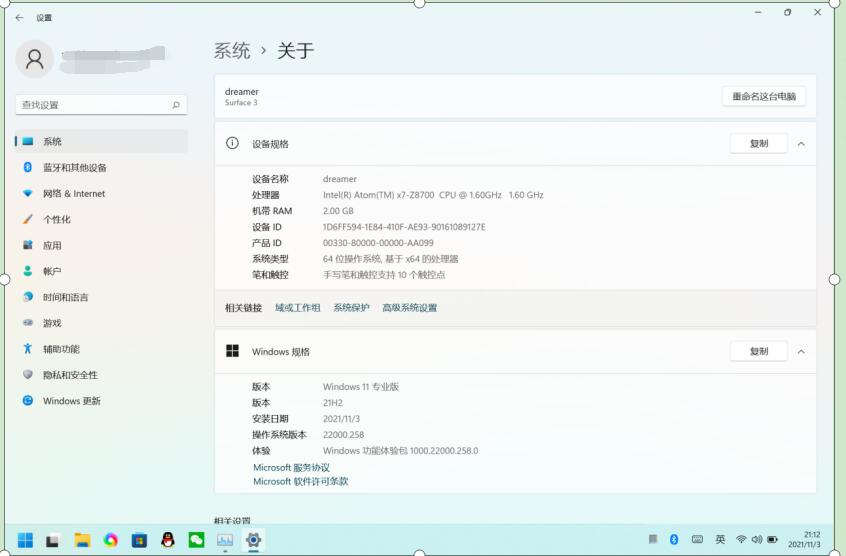
Task: Click the processor value Intel Atom x7-Z8700
Action: click(433, 195)
